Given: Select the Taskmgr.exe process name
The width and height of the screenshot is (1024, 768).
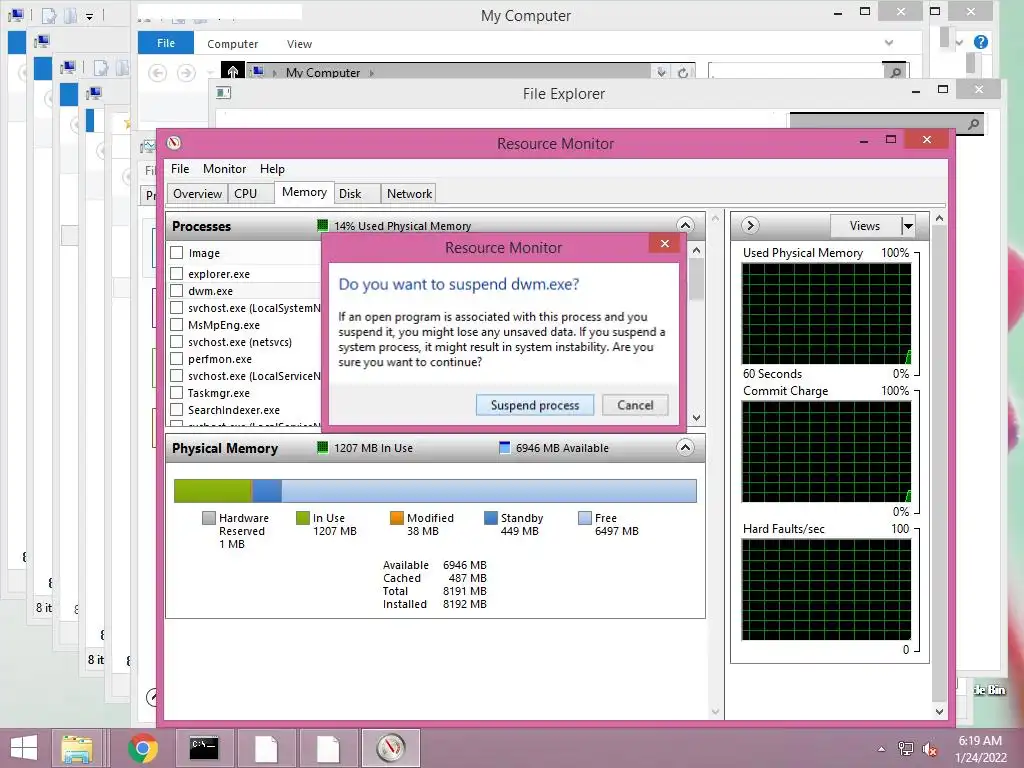Looking at the screenshot, I should coord(219,392).
